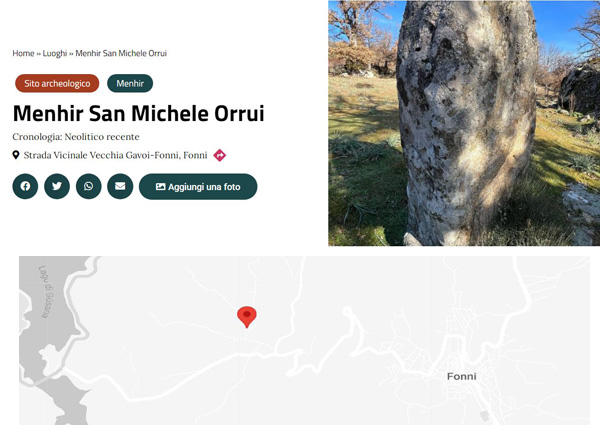
Task: Click the Aggiungi una foto button
Action: click(x=198, y=187)
